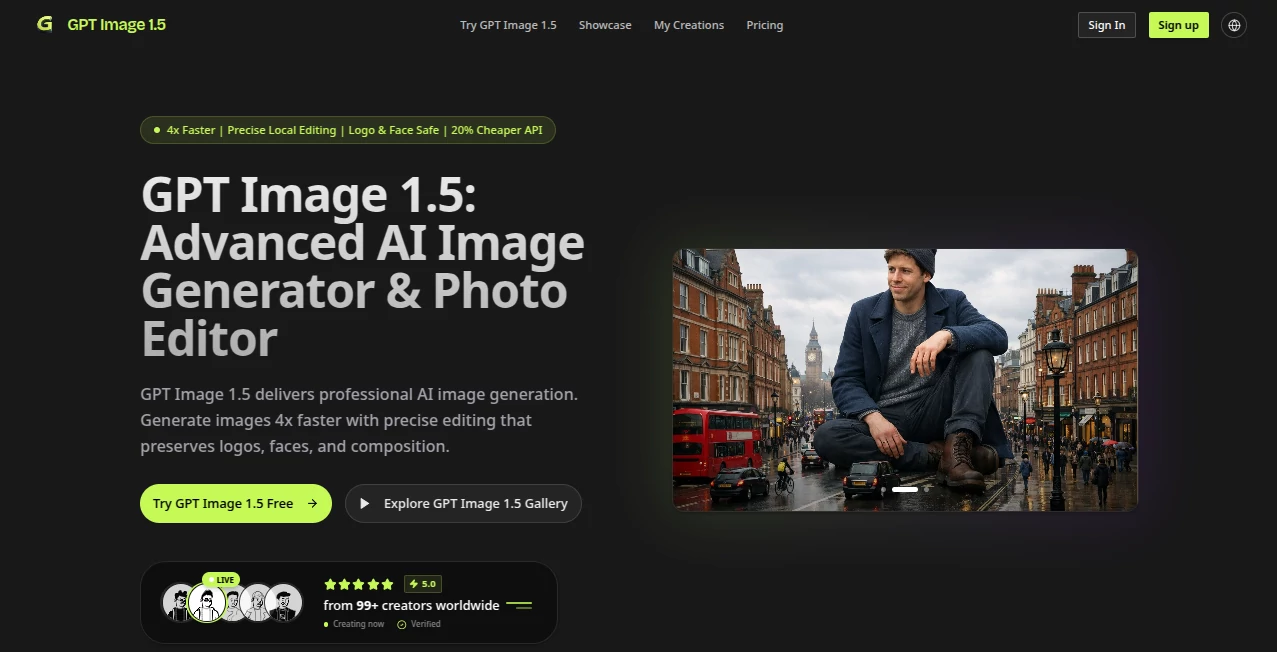Click the highlighted creator avatar
1277x652 pixels.
pos(207,602)
